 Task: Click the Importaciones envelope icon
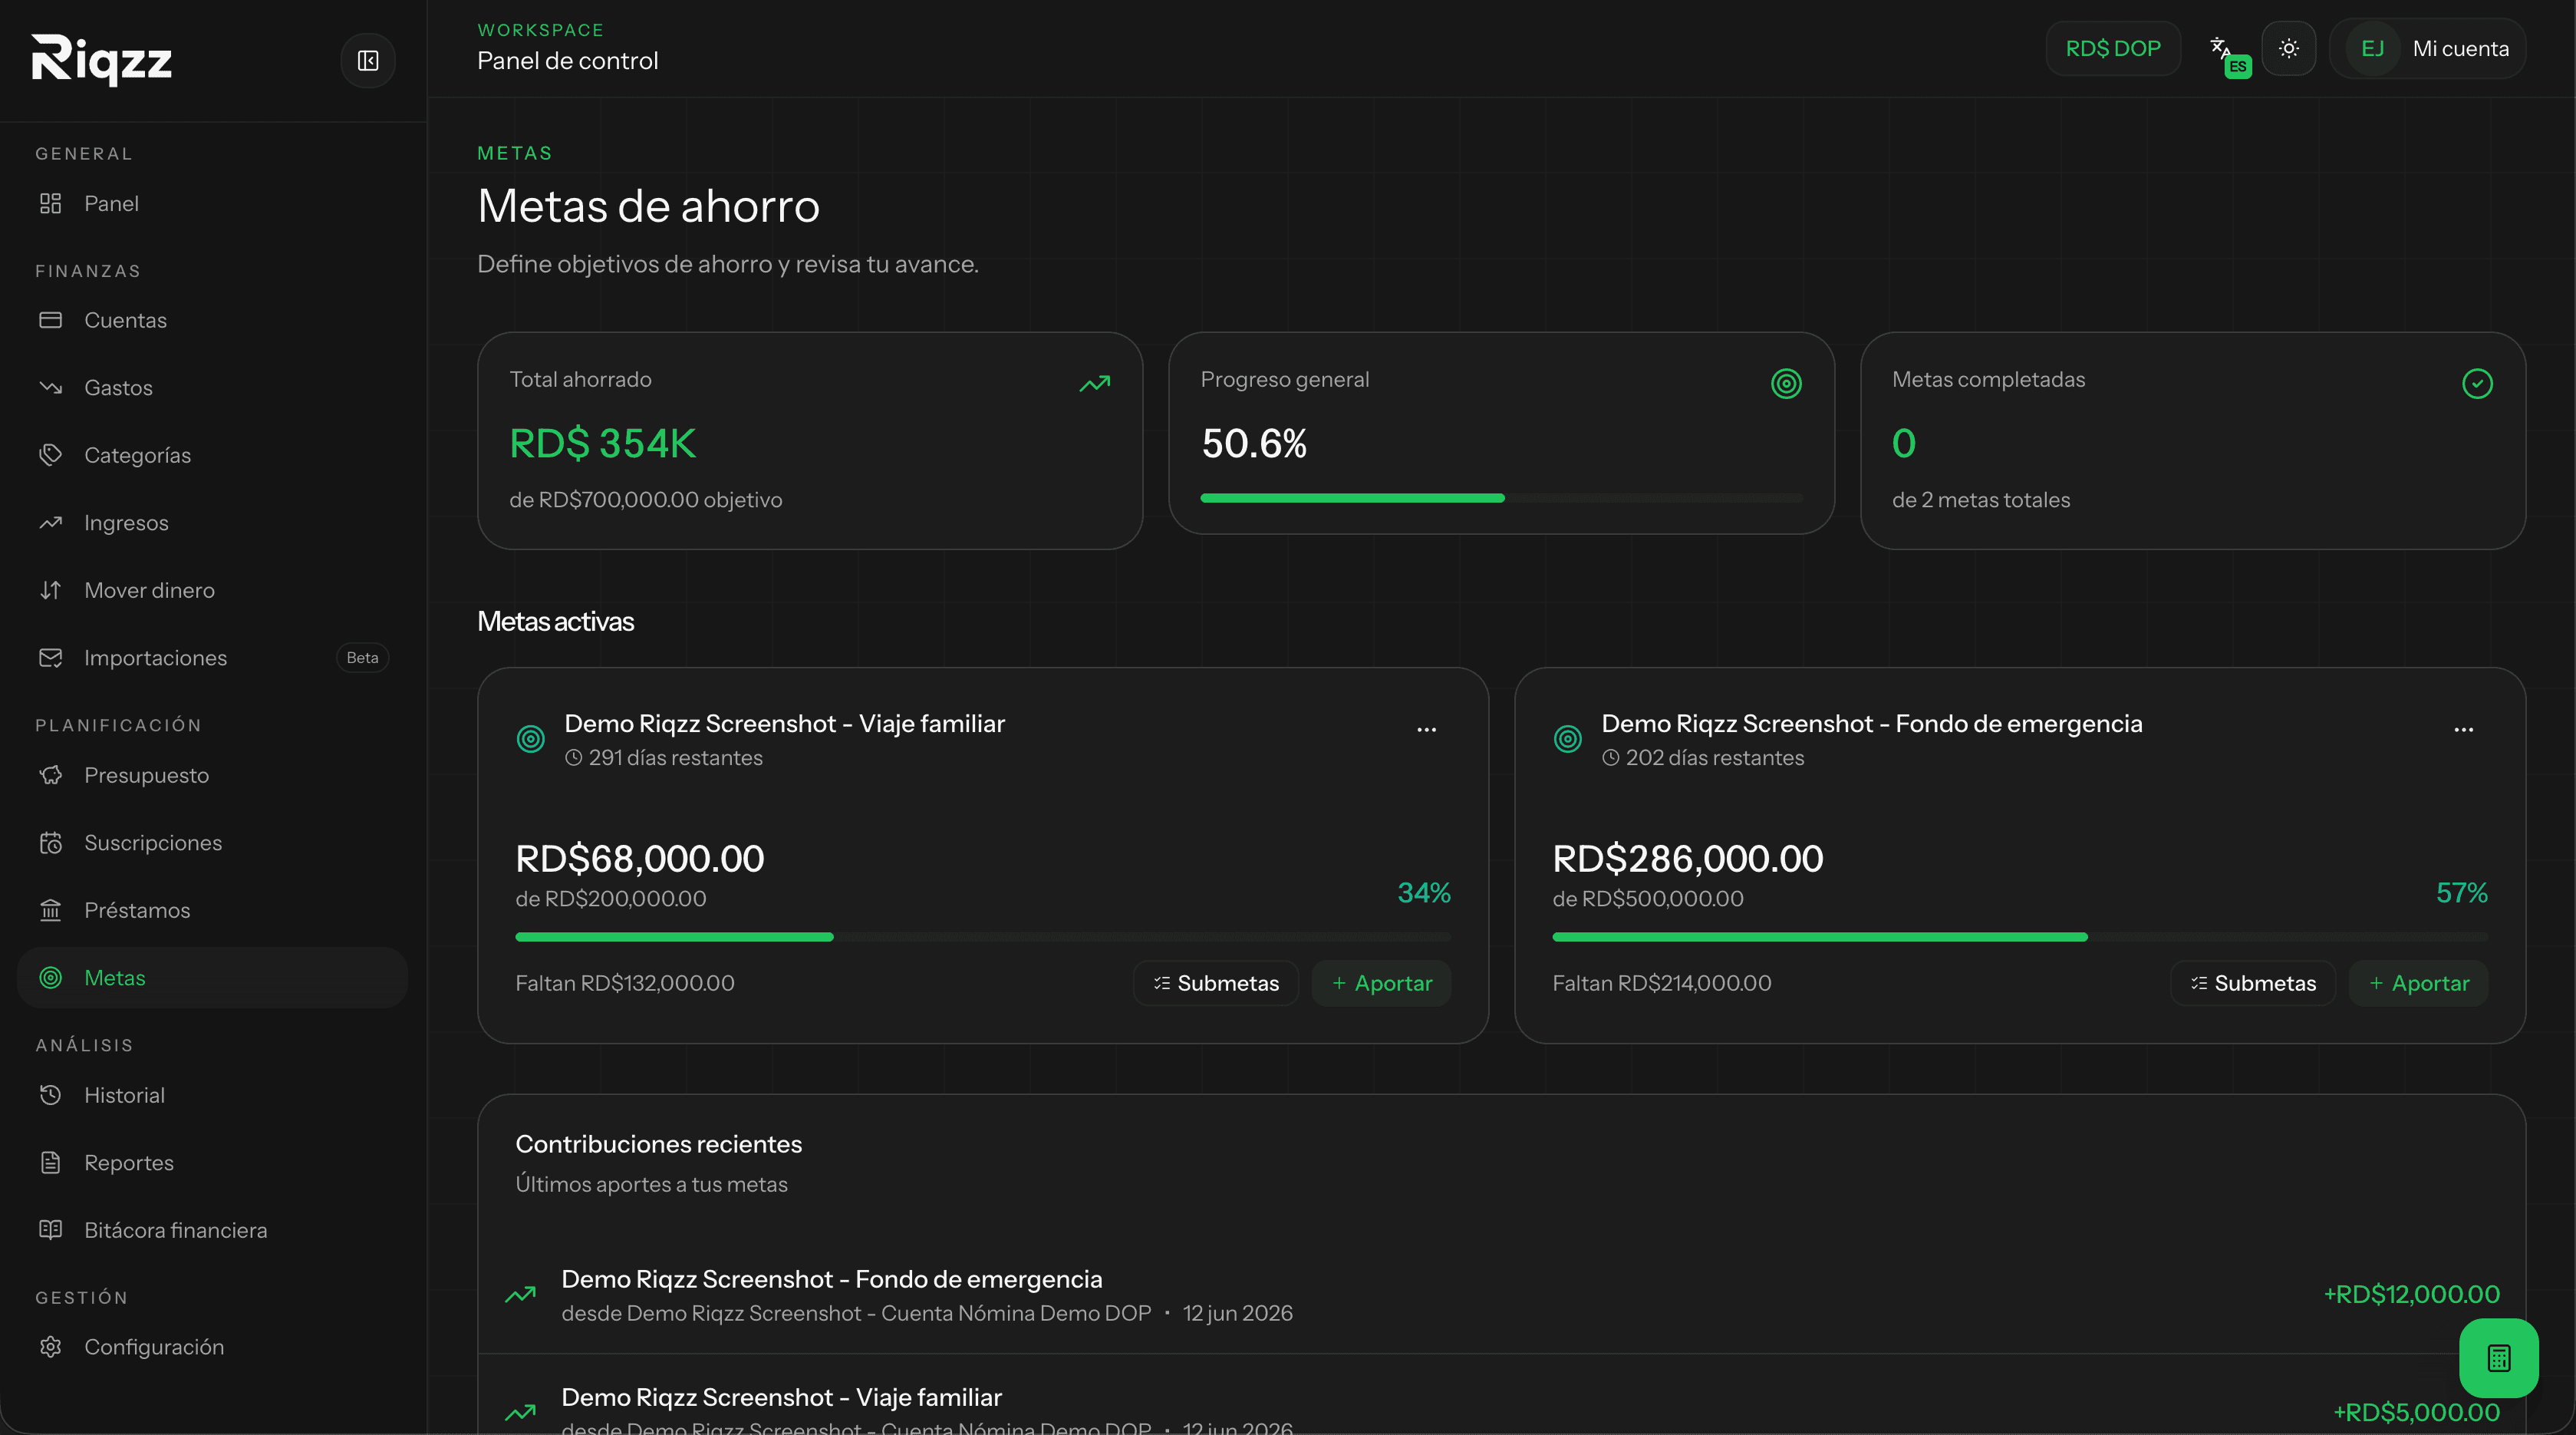pyautogui.click(x=51, y=658)
